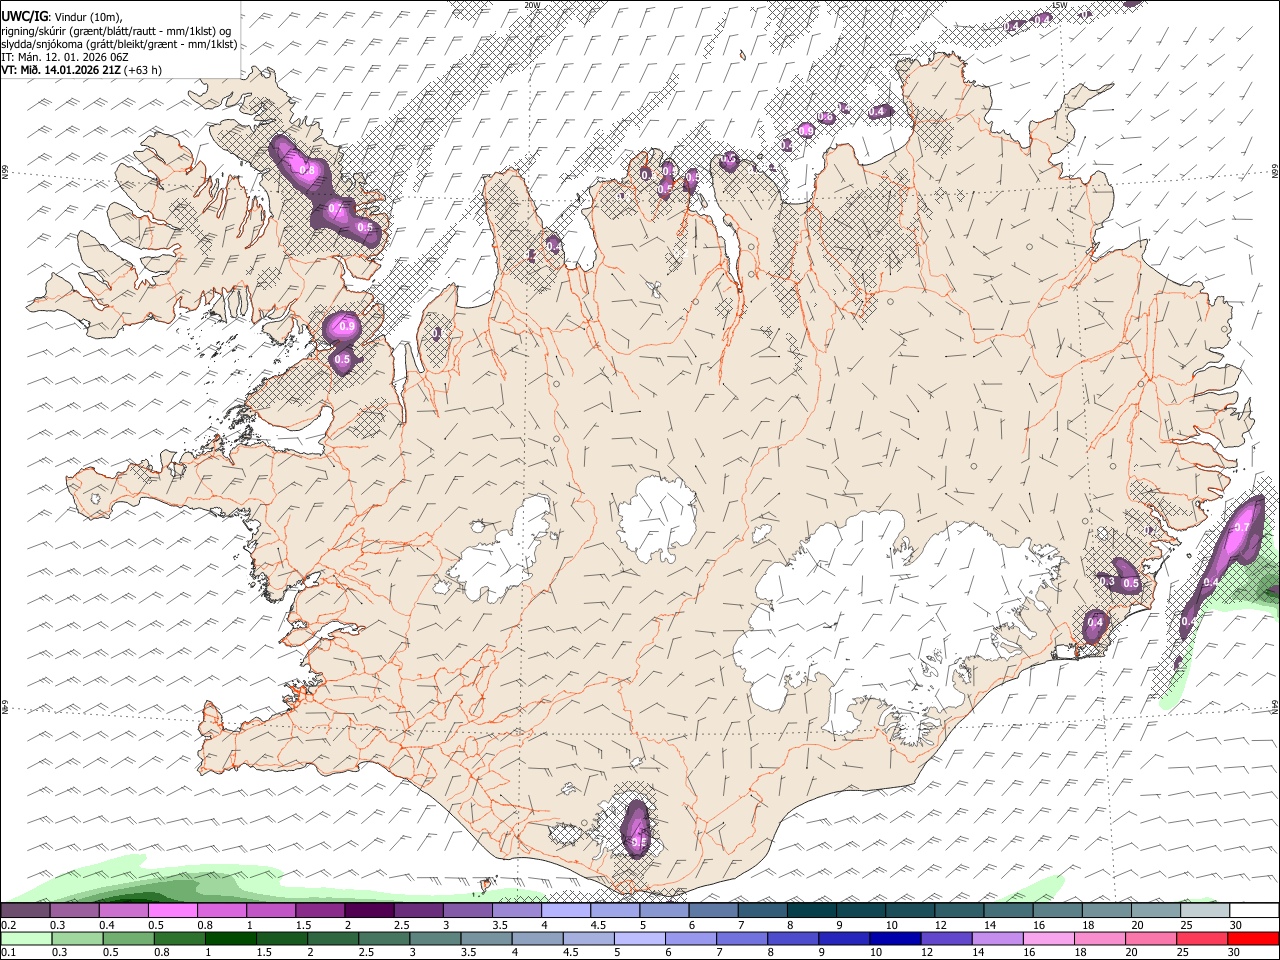The width and height of the screenshot is (1280, 960).
Task: Click the white 30 swatch ending the upper legend
Action: 1254,911
